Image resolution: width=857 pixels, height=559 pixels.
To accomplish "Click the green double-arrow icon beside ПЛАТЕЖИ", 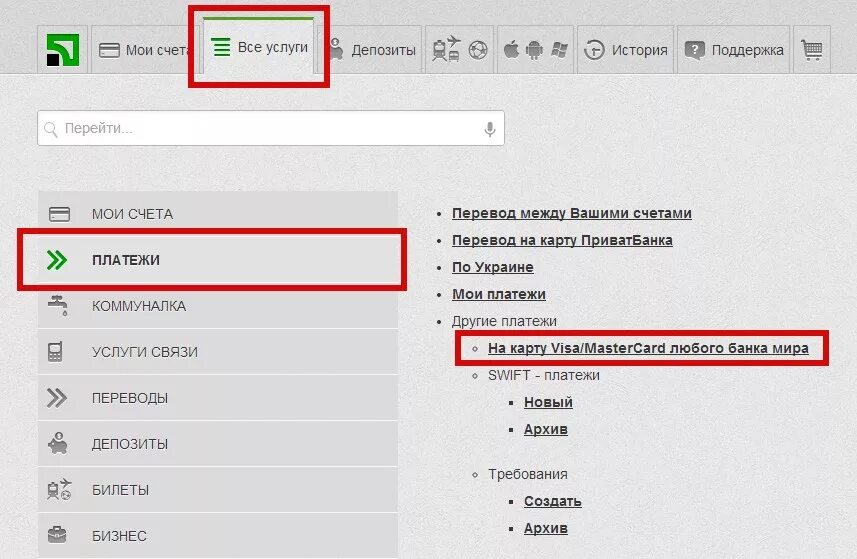I will 57,260.
